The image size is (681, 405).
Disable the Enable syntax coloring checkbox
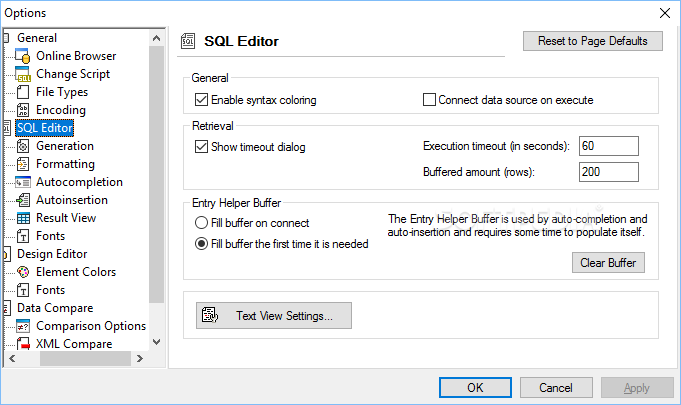(201, 100)
